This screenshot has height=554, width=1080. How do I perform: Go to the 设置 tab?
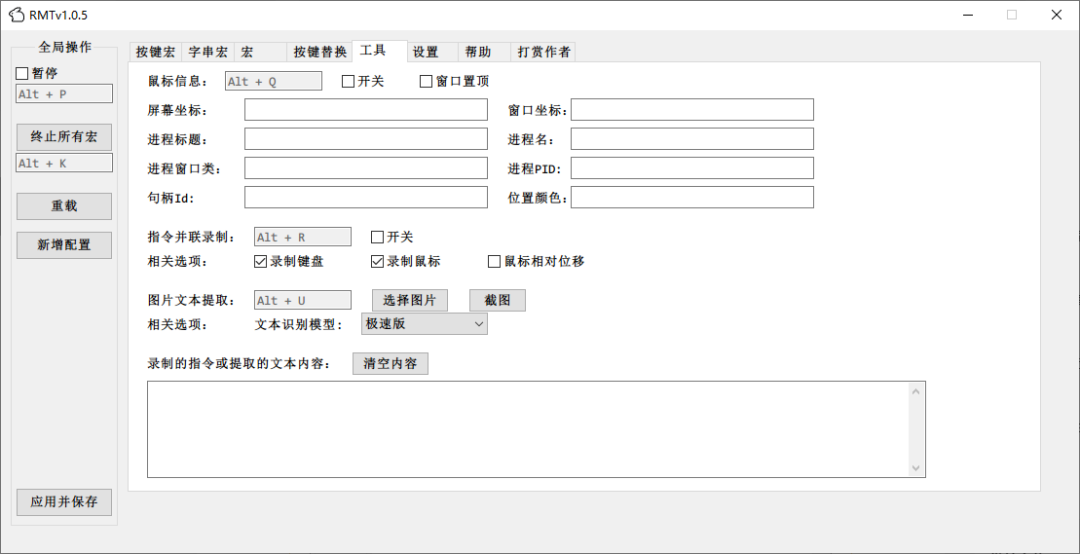(x=426, y=52)
